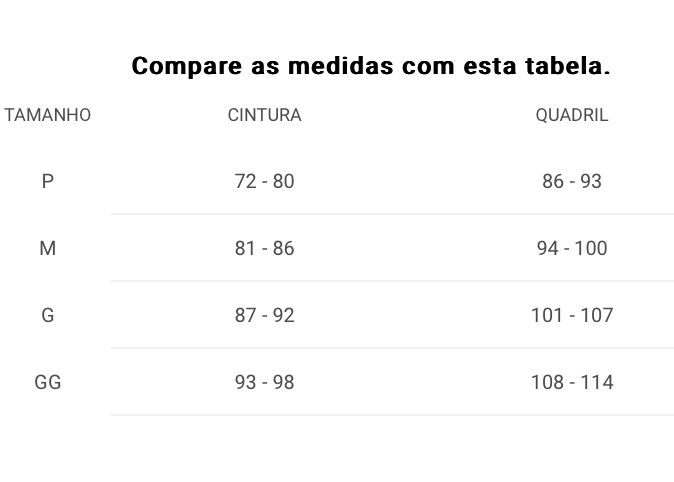Click the divider line below the P row
Screen dimensions: 674x482
pyautogui.click(x=392, y=214)
